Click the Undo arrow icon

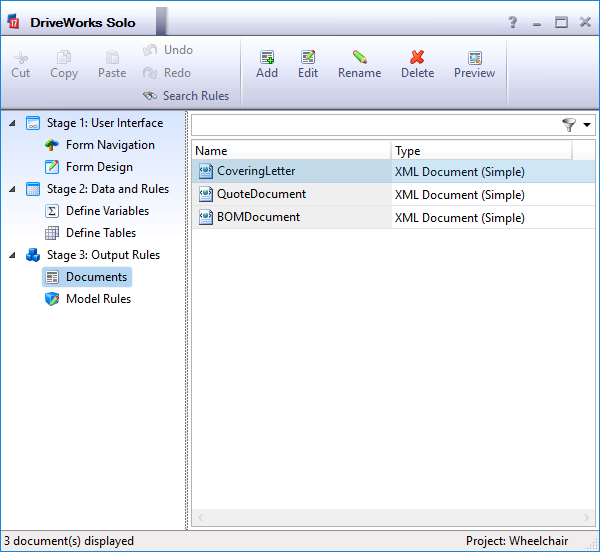pyautogui.click(x=150, y=50)
